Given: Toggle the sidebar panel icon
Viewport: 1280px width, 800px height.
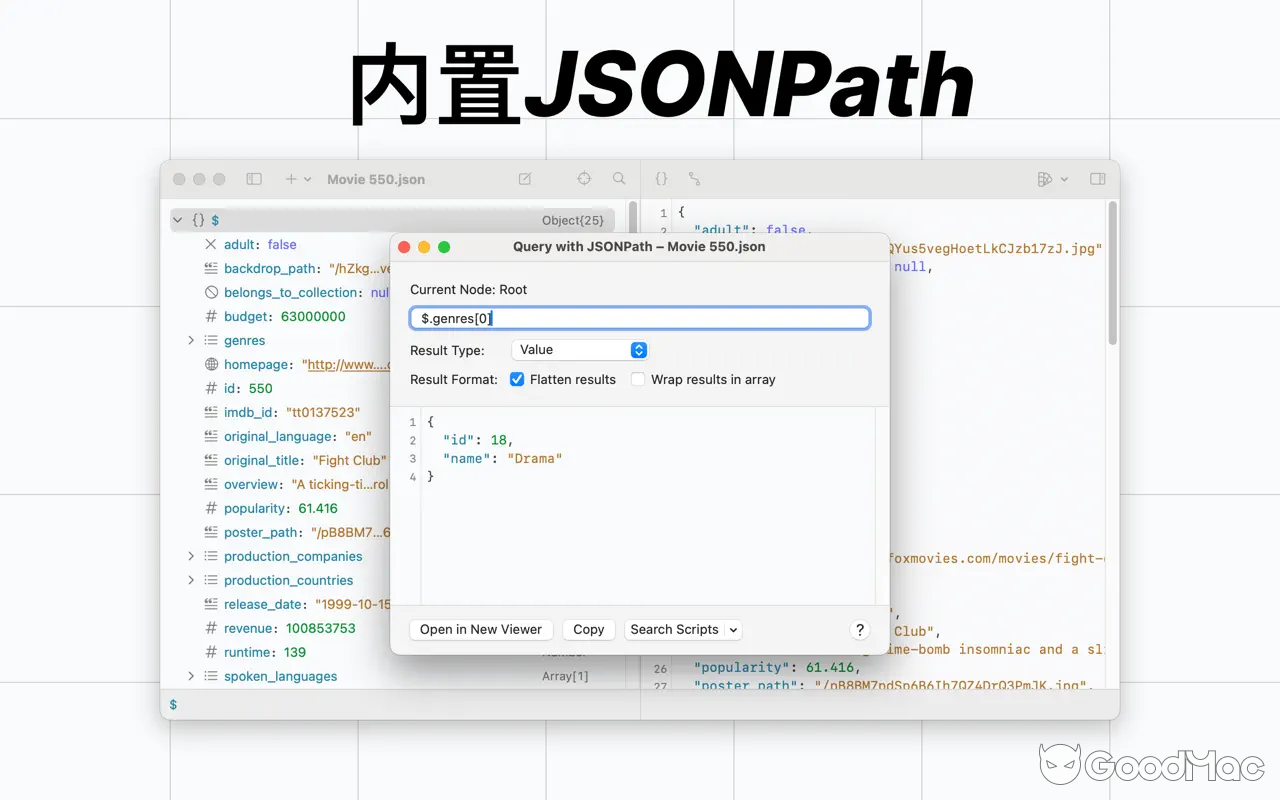Looking at the screenshot, I should coord(253,178).
